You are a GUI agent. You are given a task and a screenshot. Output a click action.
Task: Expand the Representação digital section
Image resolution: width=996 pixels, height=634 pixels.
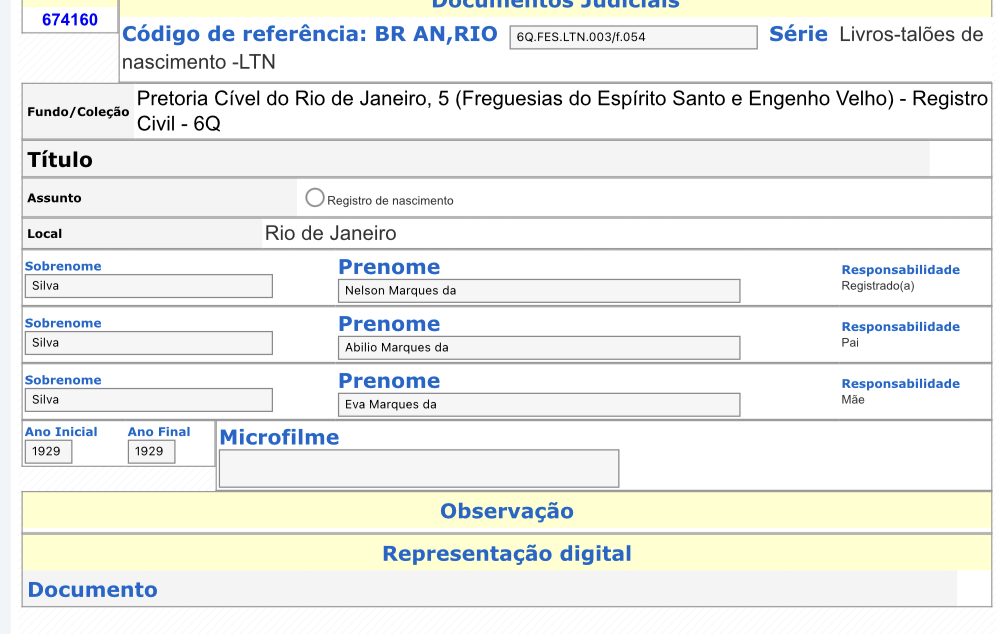click(x=507, y=553)
